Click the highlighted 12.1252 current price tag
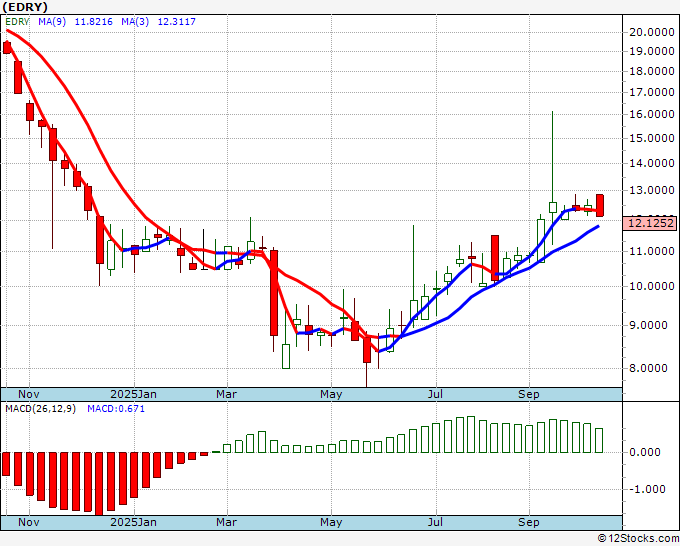The image size is (680, 546). [x=650, y=224]
